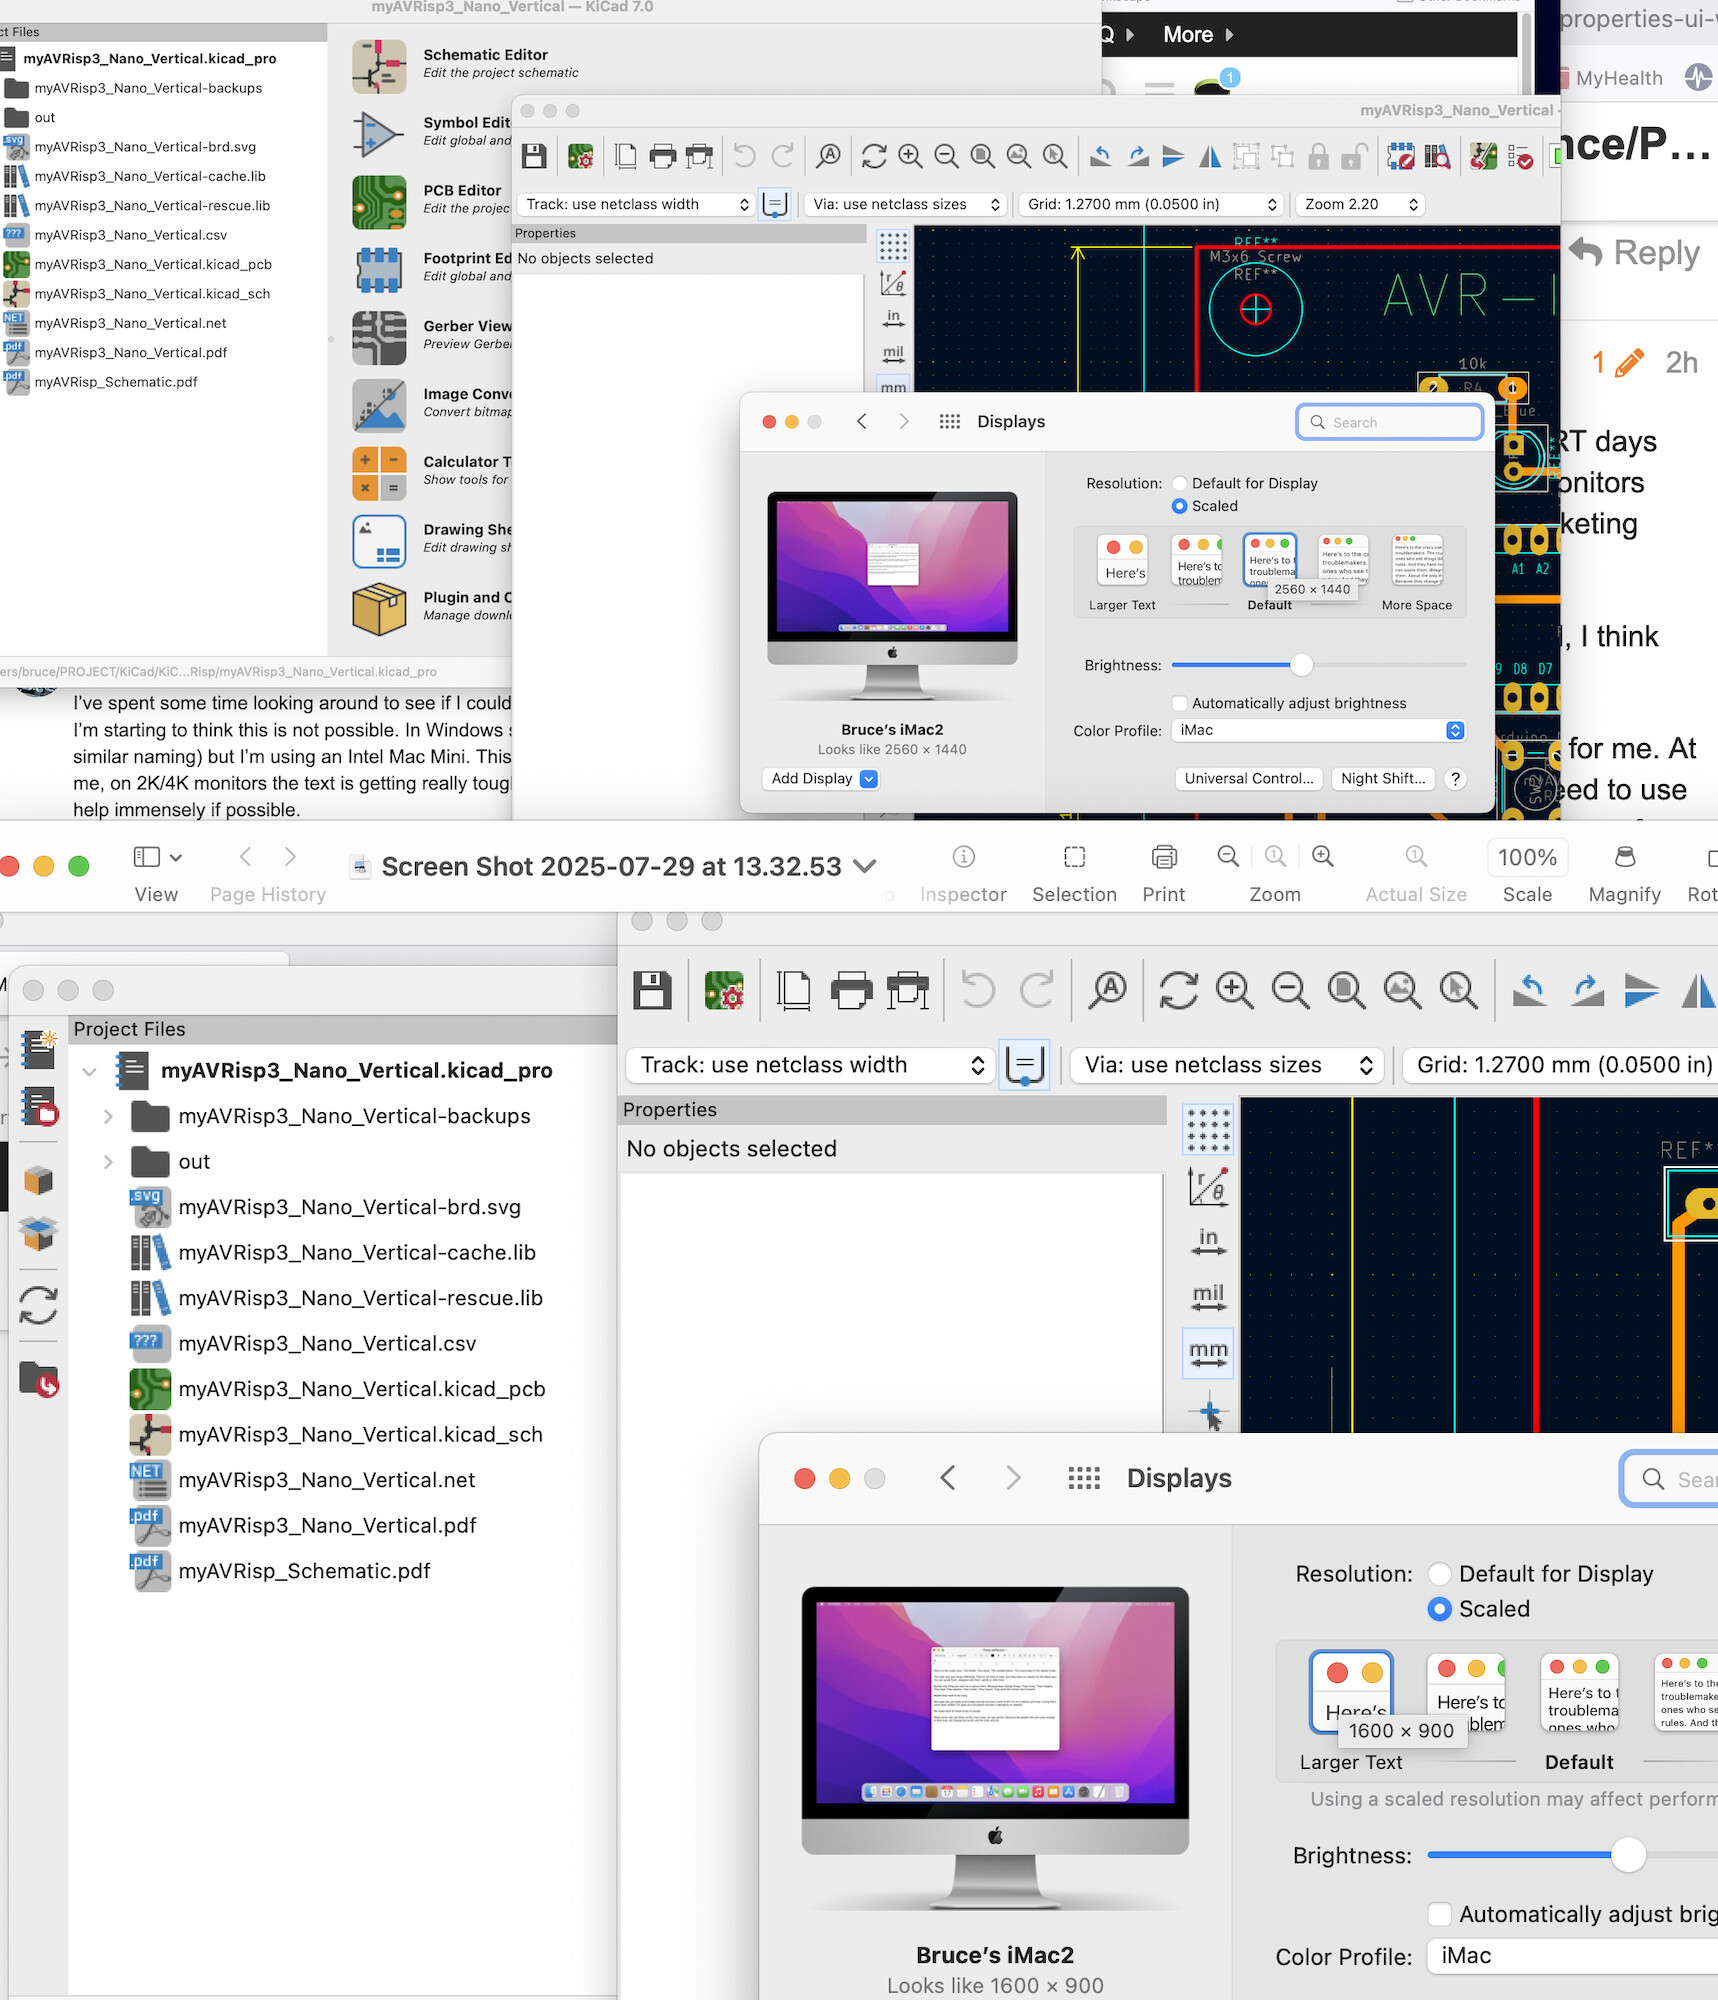
Task: Open the Add Display dropdown
Action: click(821, 779)
